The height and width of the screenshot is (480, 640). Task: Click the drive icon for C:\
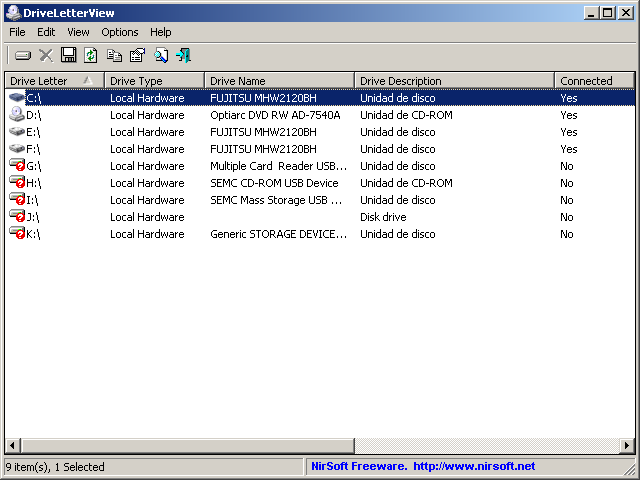17,98
